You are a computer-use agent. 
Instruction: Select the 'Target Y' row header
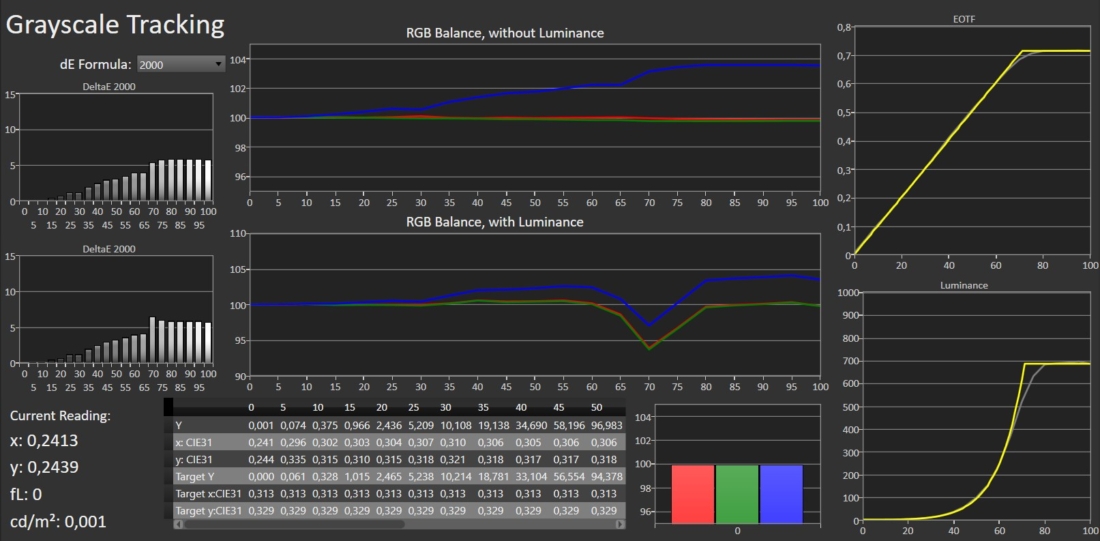(208, 477)
